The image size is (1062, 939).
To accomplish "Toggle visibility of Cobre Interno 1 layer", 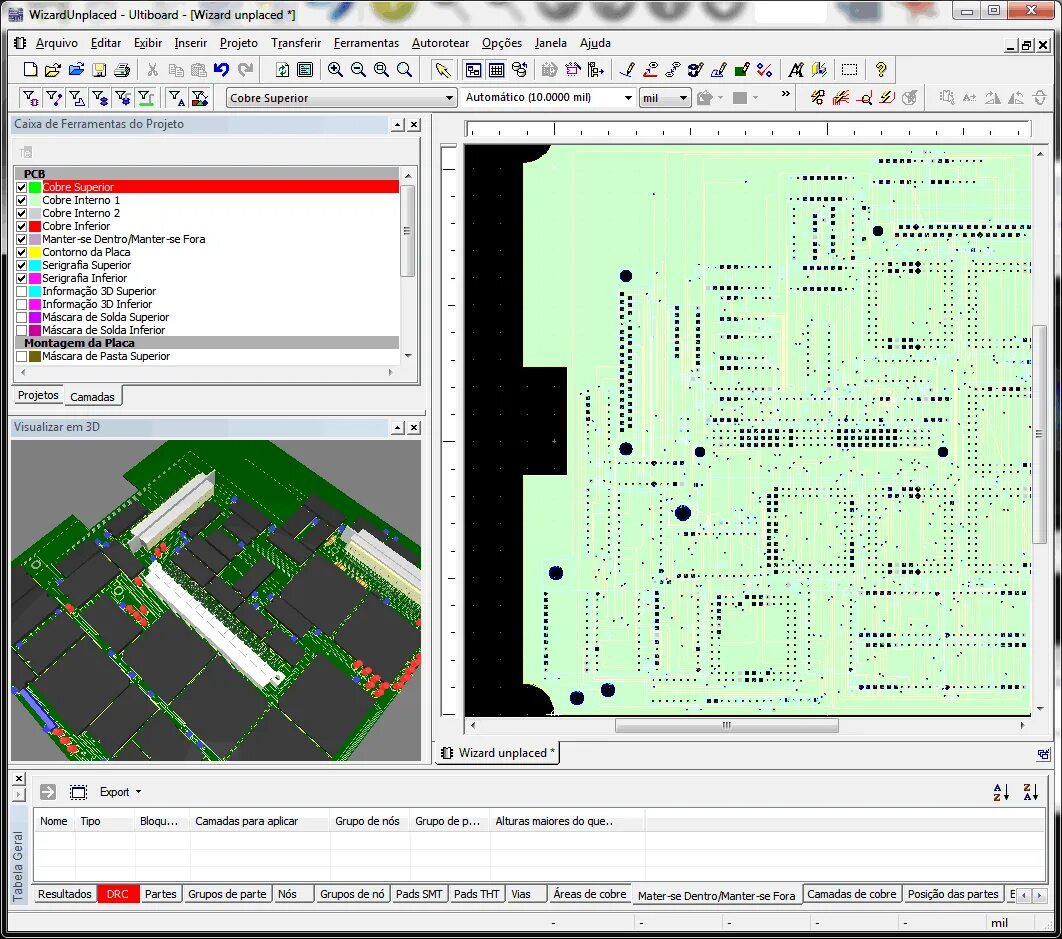I will click(22, 200).
